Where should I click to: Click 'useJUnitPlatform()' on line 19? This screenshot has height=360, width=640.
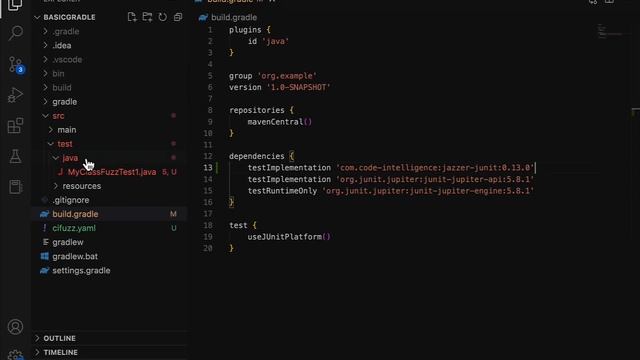click(289, 237)
